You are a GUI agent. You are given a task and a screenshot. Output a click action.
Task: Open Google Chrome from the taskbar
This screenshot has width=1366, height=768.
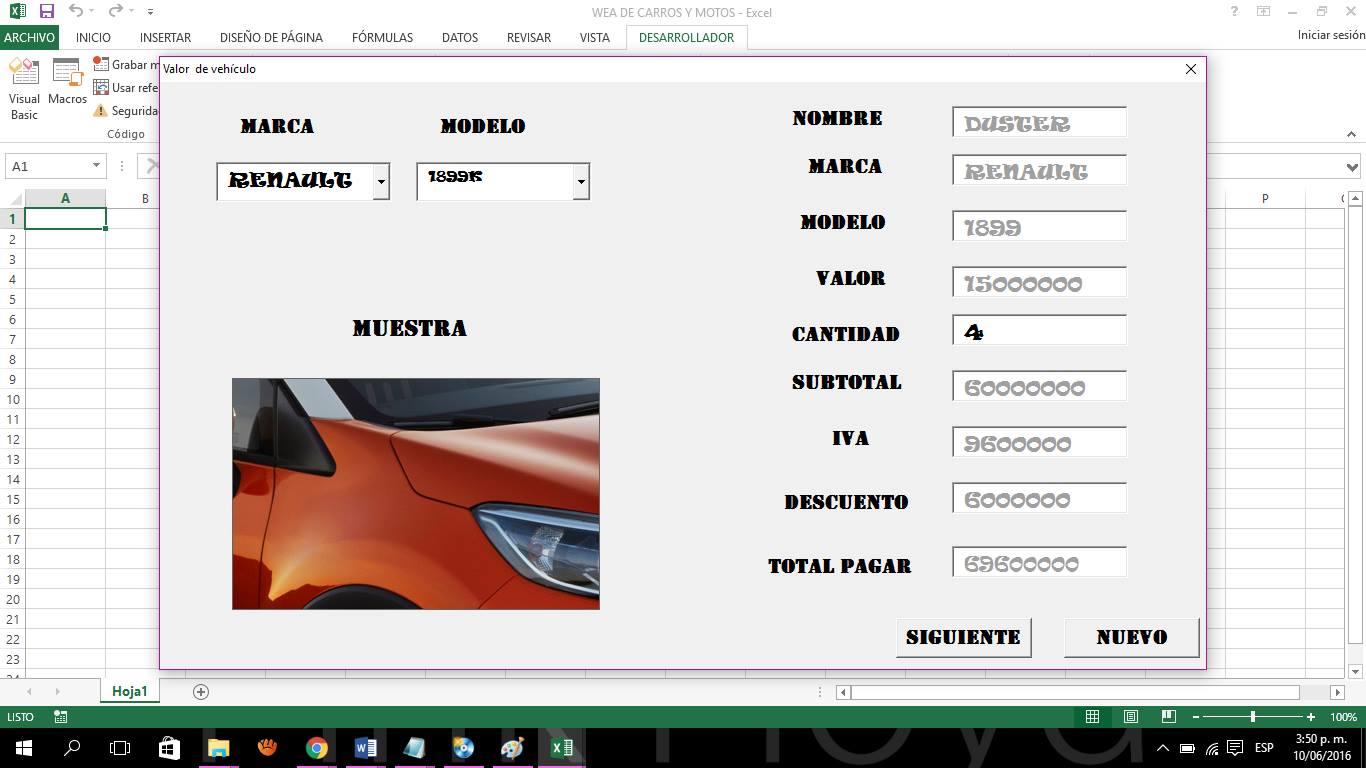click(x=317, y=748)
